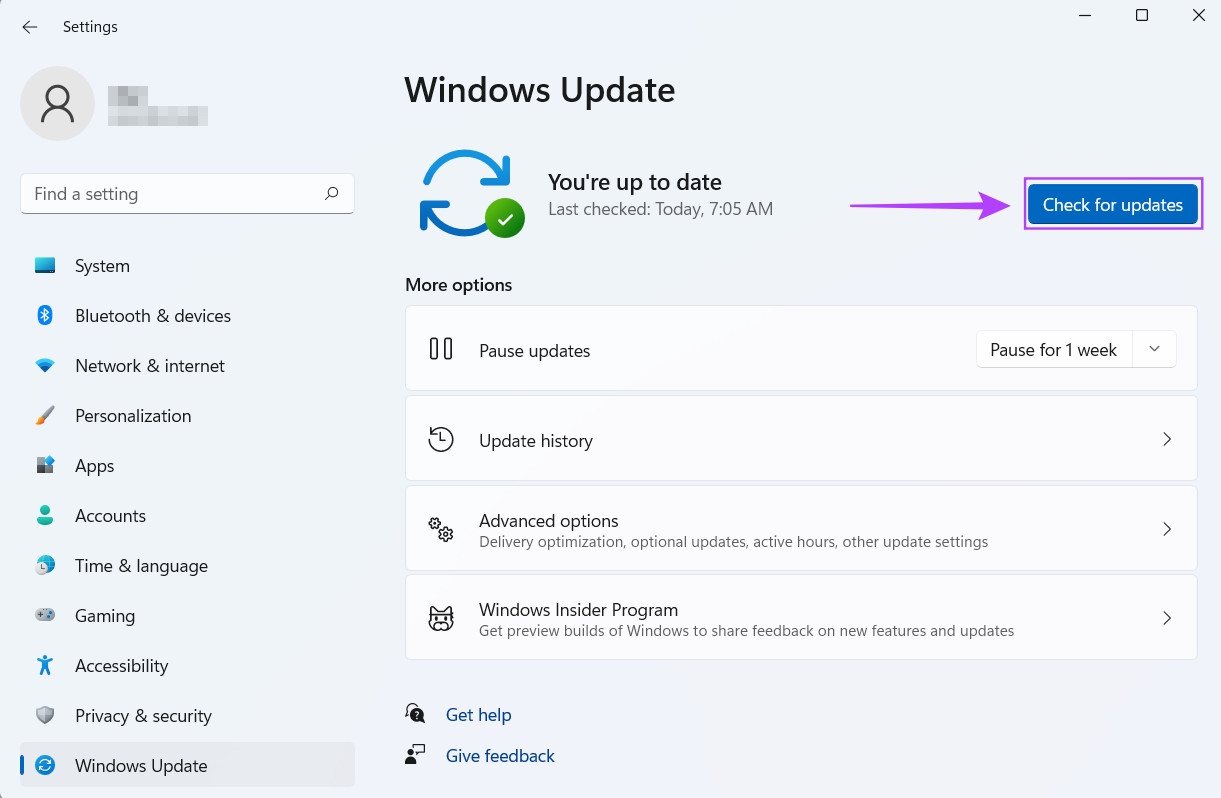Click the Give feedback icon
The width and height of the screenshot is (1221, 798).
coord(416,755)
